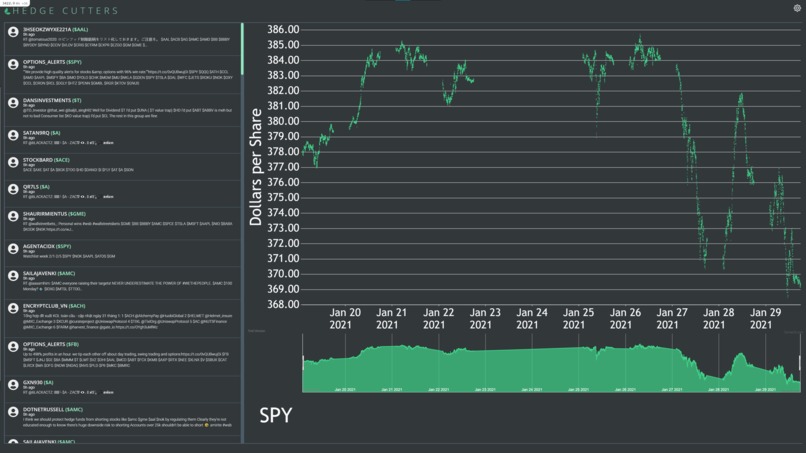Select the 377.00 price axis label
Screen dimensions: 806x453
[283, 167]
